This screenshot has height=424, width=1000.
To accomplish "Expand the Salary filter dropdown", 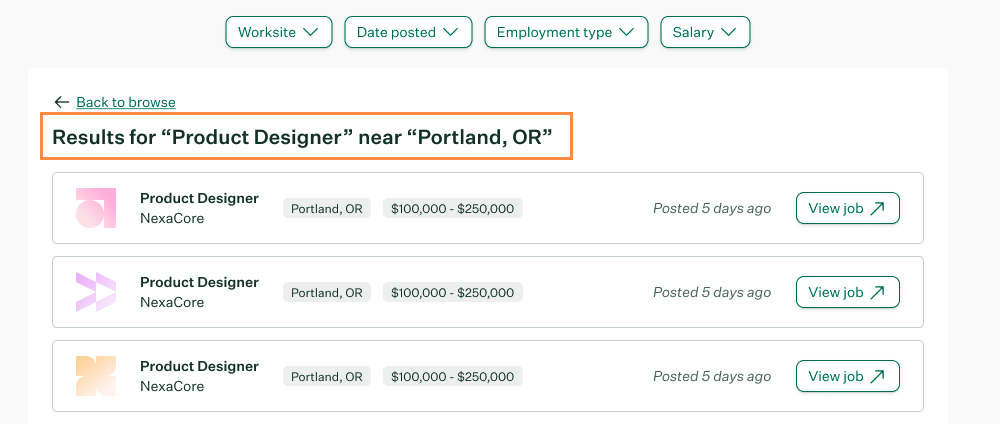I will point(705,32).
